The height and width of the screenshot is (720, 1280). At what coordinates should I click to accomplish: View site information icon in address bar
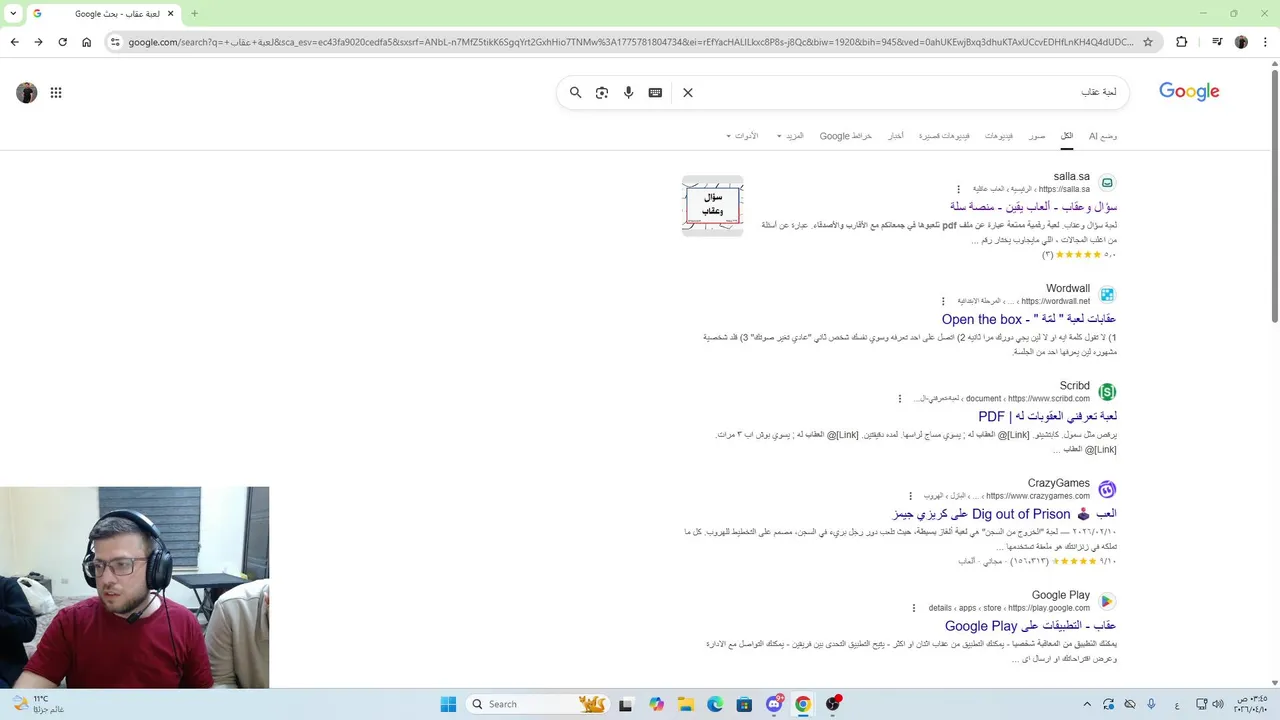coord(115,42)
